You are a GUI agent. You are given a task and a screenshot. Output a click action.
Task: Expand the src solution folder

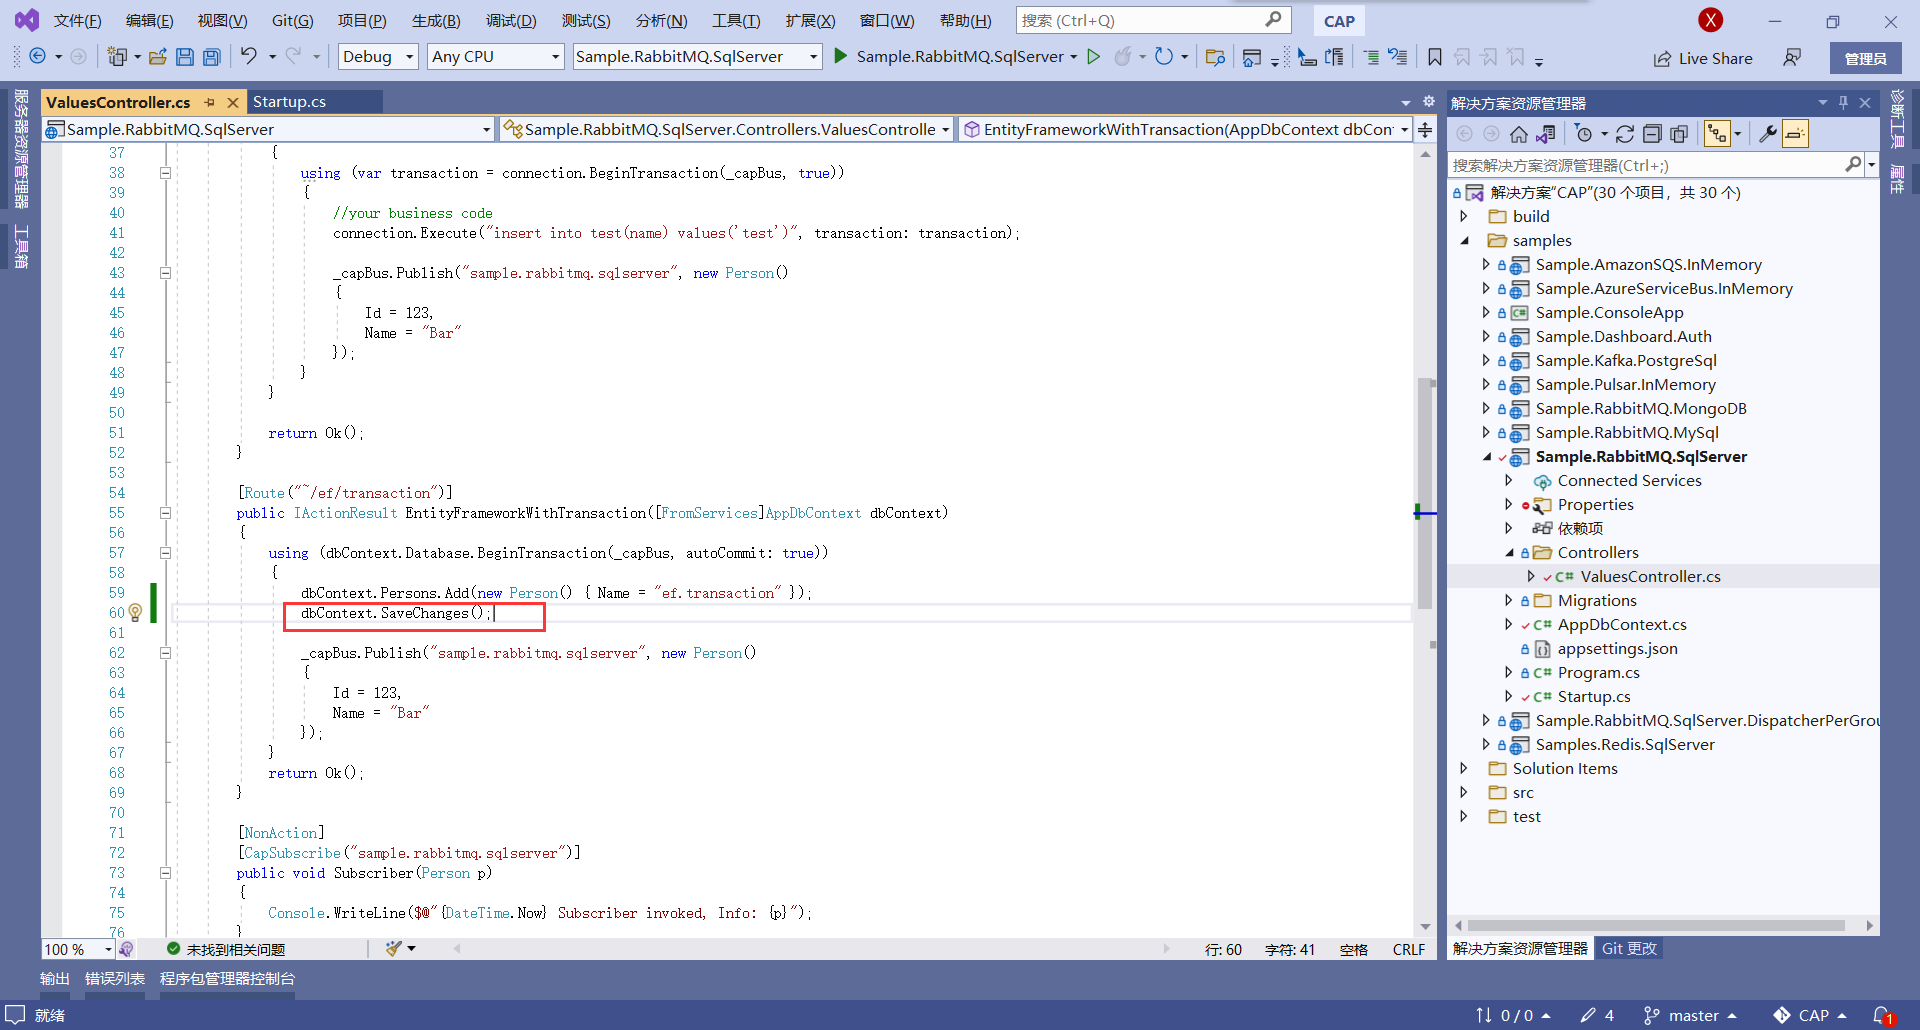tap(1465, 792)
